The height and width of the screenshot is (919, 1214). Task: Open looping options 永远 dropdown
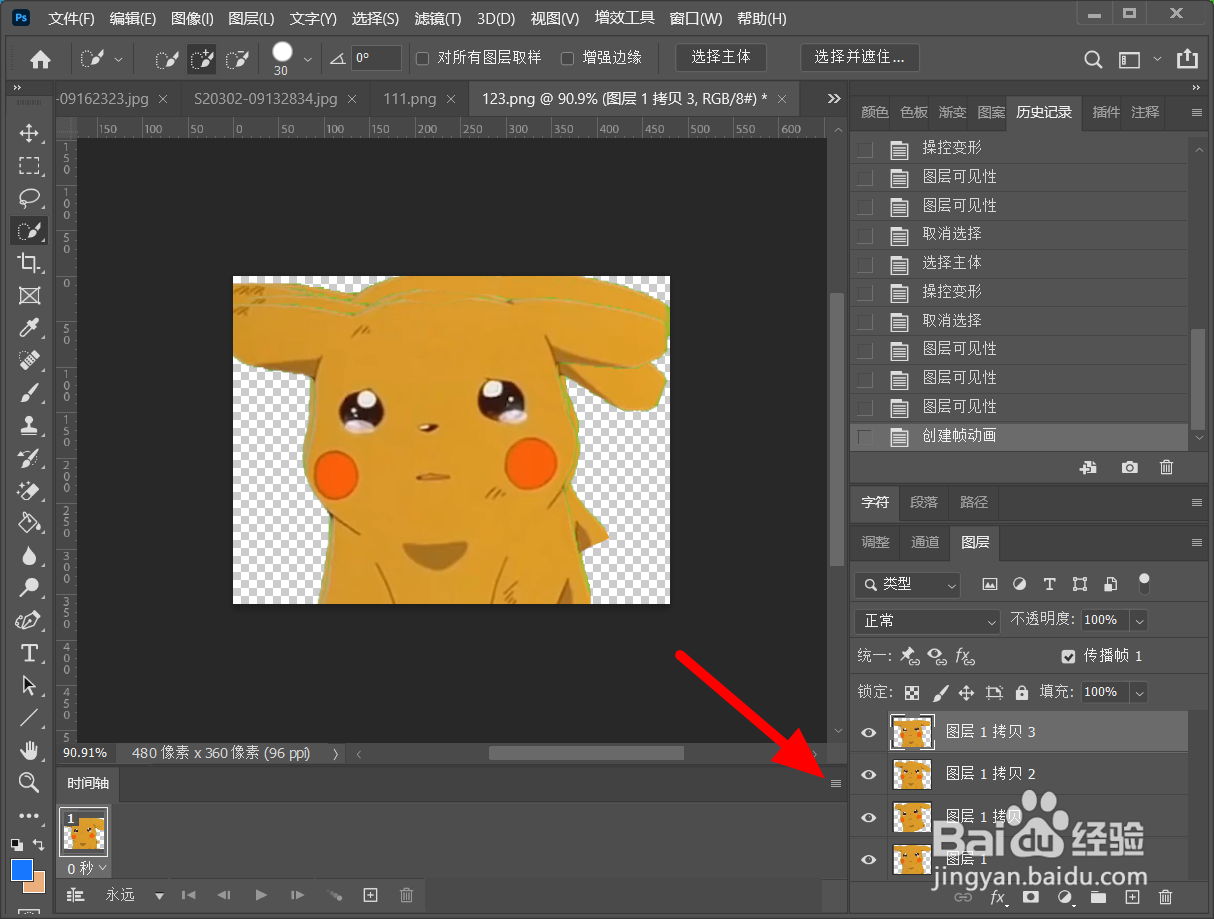[134, 895]
